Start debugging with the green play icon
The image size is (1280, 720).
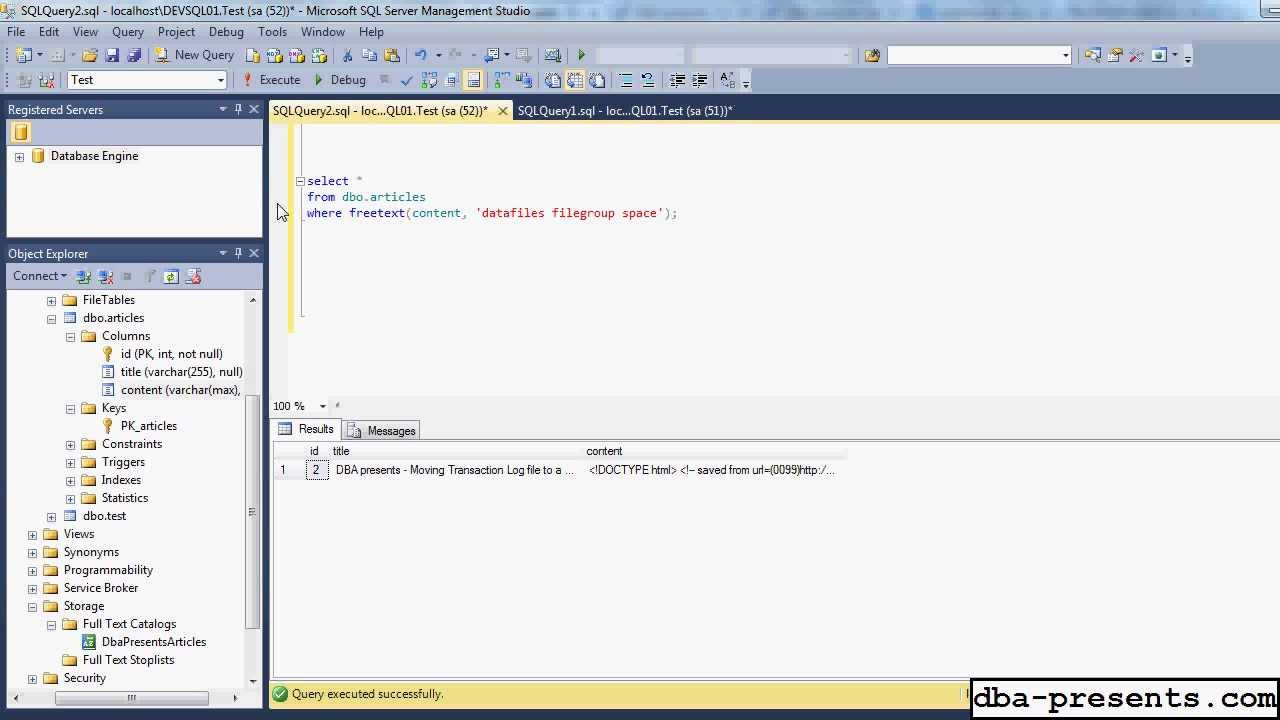coord(581,55)
